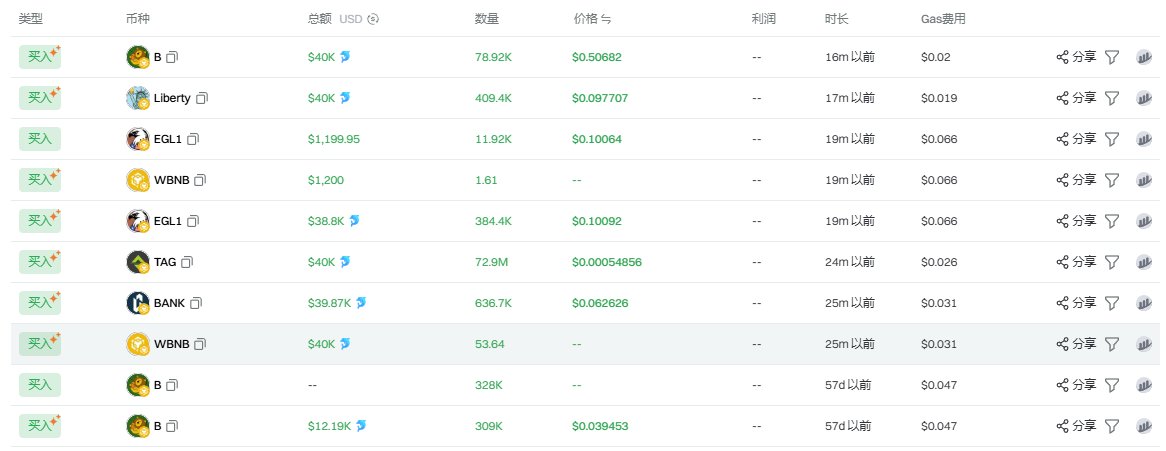Viewport: 1166px width, 451px height.
Task: Filter by the TAG token row
Action: [1112, 262]
